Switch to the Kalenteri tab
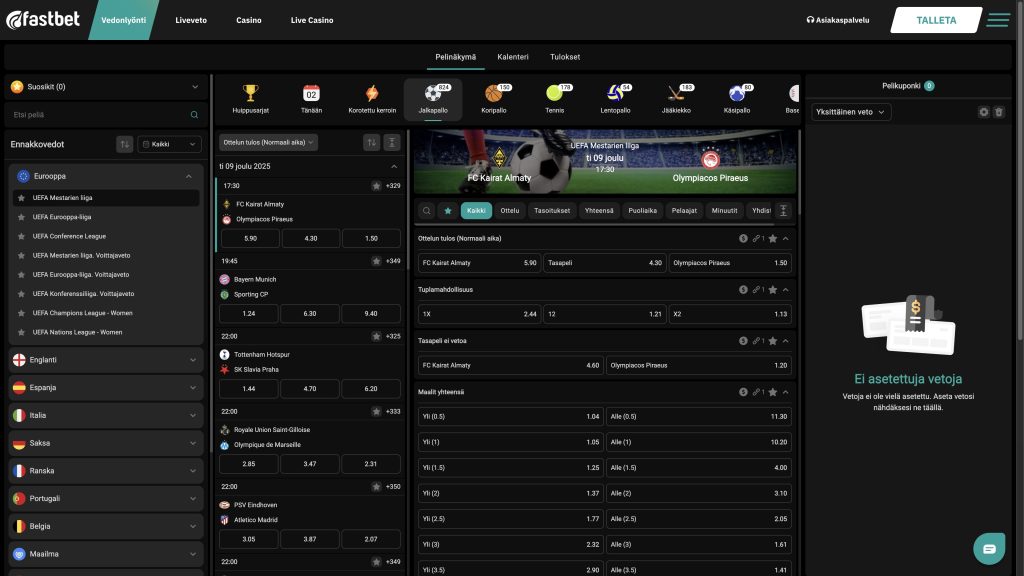1024x576 pixels. (513, 57)
